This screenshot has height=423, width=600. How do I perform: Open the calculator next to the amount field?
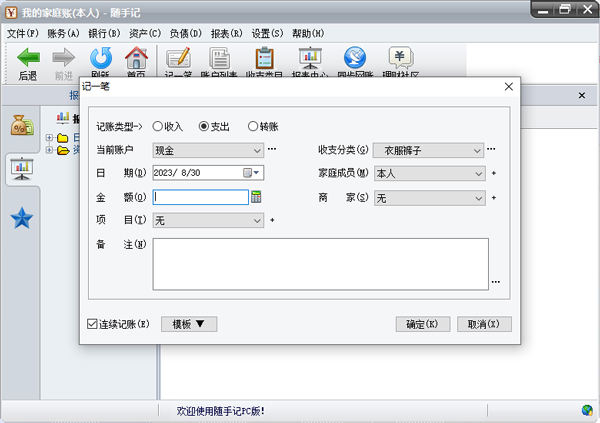point(256,197)
